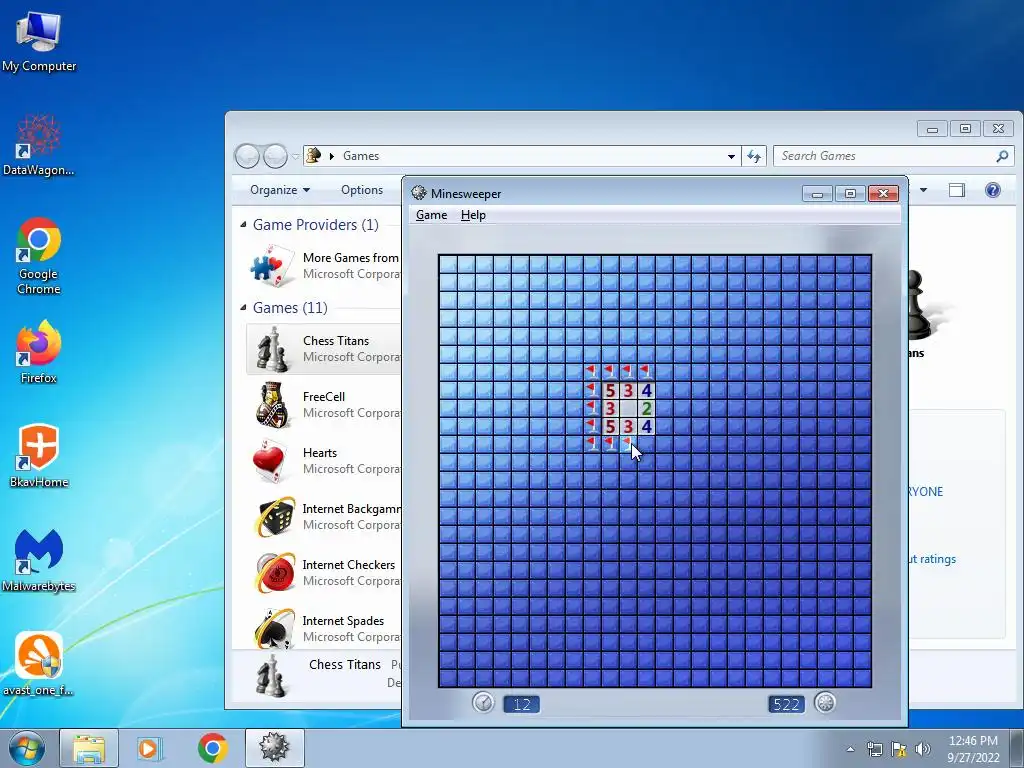Select the Internet Checkers icon
This screenshot has height=768, width=1024.
tap(274, 573)
